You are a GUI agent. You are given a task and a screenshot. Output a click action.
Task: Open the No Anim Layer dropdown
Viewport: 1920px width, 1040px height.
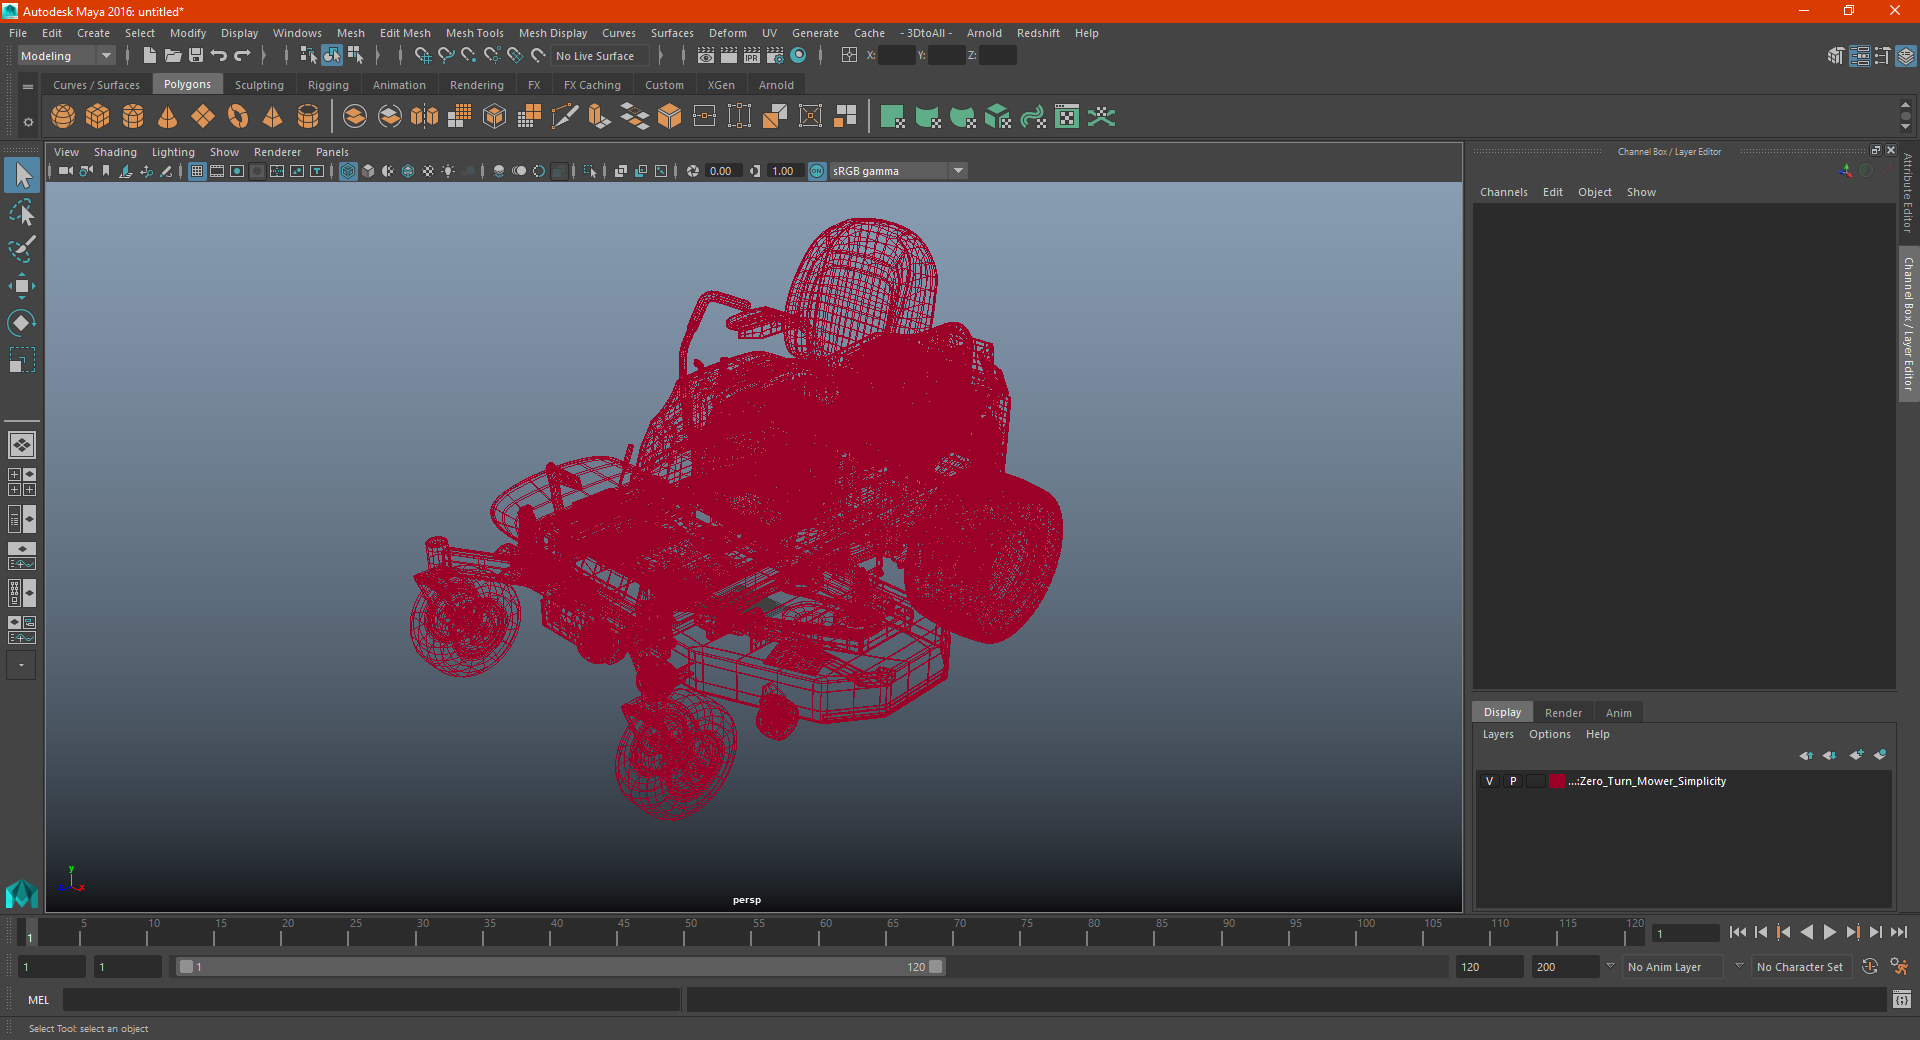(x=1673, y=967)
